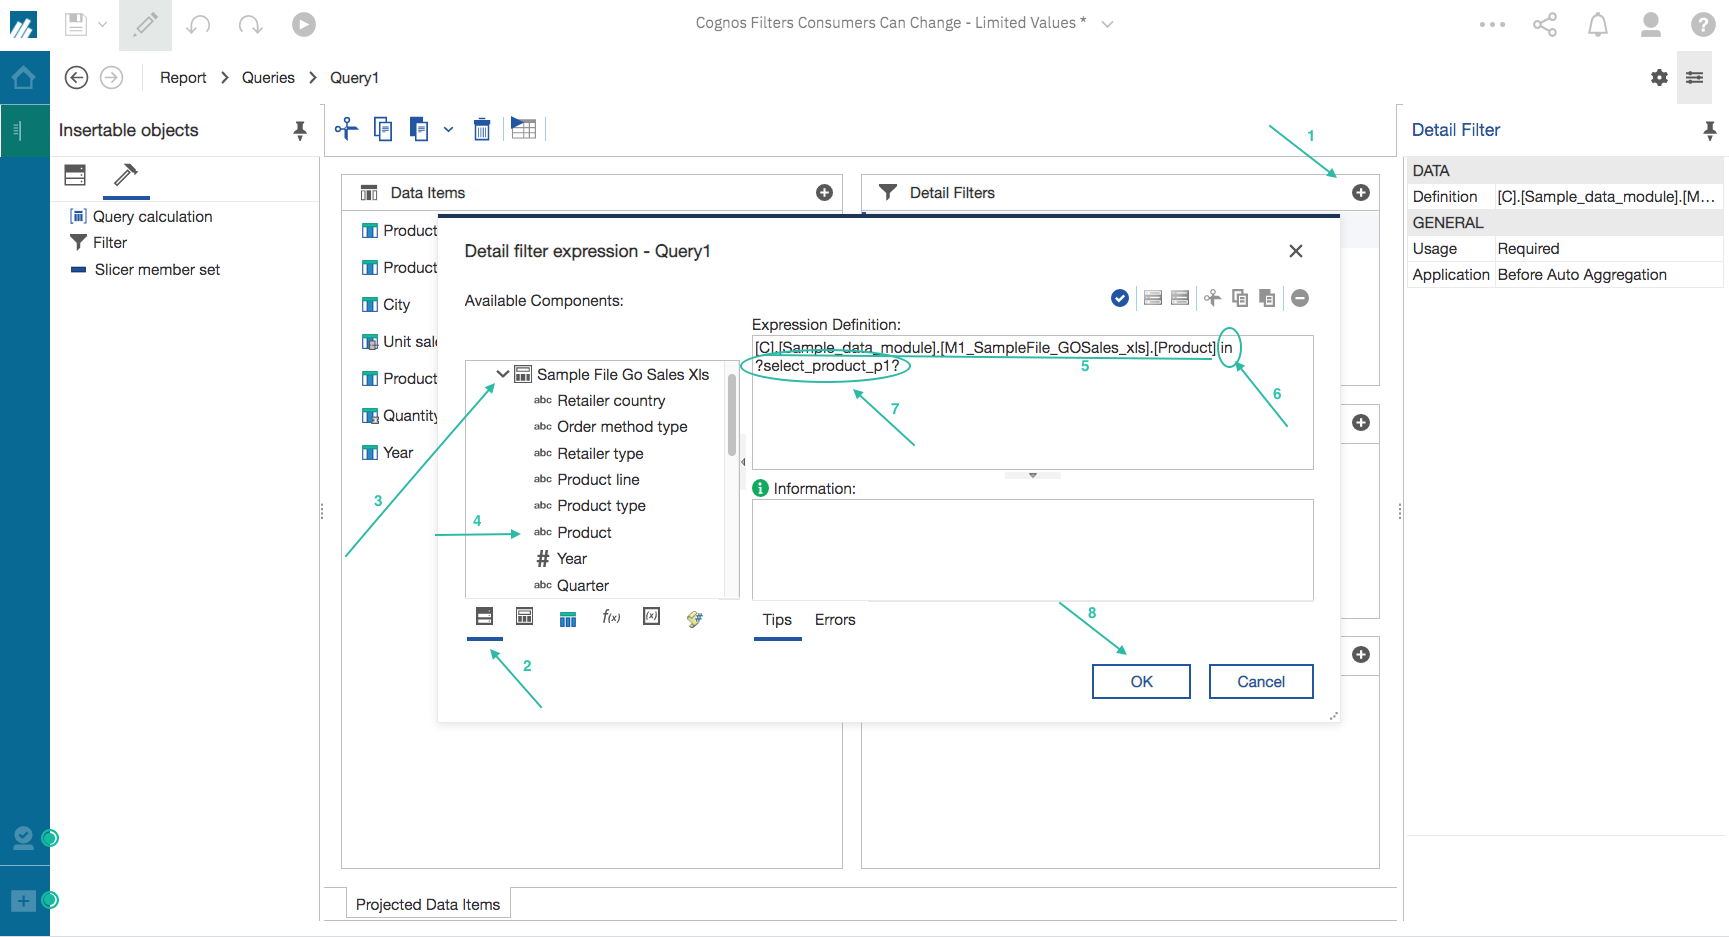Validate the expression with check icon

(1120, 298)
